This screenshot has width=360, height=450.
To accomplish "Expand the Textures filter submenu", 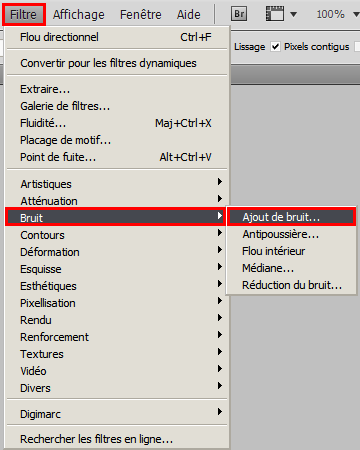I will point(117,354).
